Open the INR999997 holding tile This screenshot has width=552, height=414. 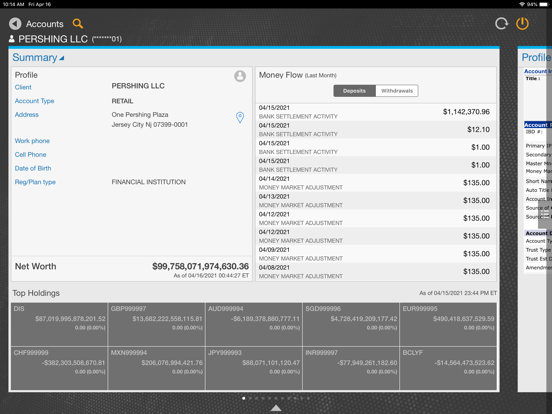pyautogui.click(x=351, y=368)
